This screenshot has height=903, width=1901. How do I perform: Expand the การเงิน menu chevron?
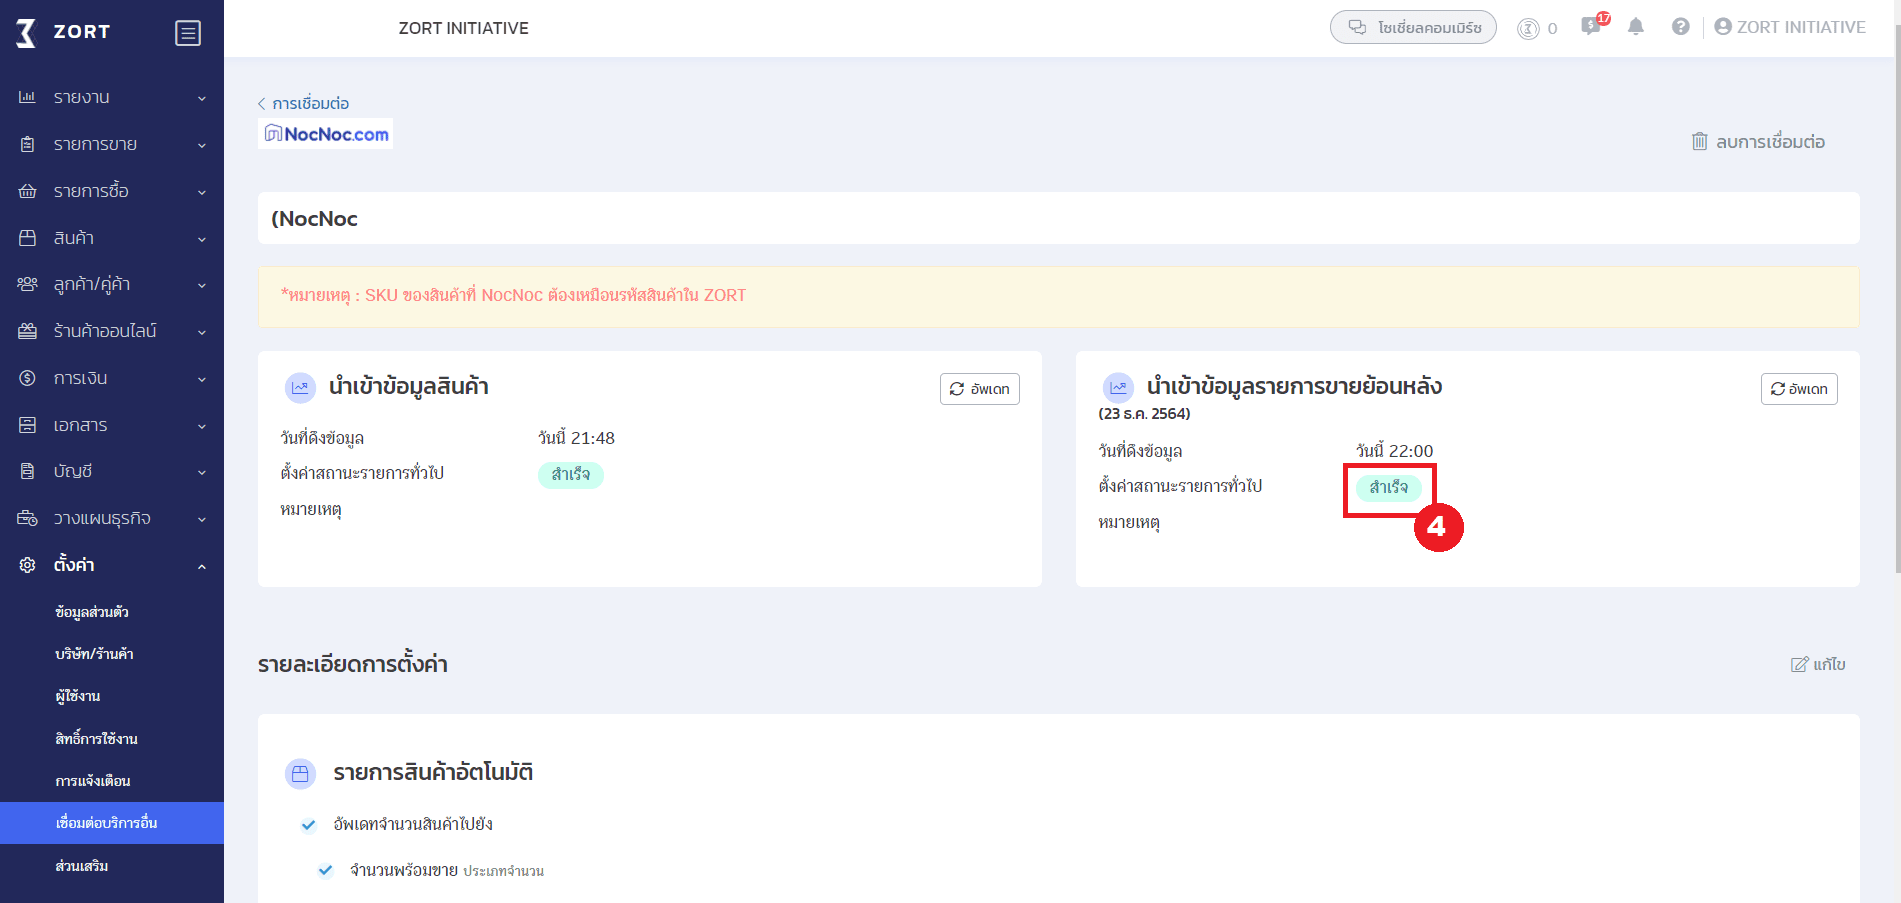(x=202, y=379)
